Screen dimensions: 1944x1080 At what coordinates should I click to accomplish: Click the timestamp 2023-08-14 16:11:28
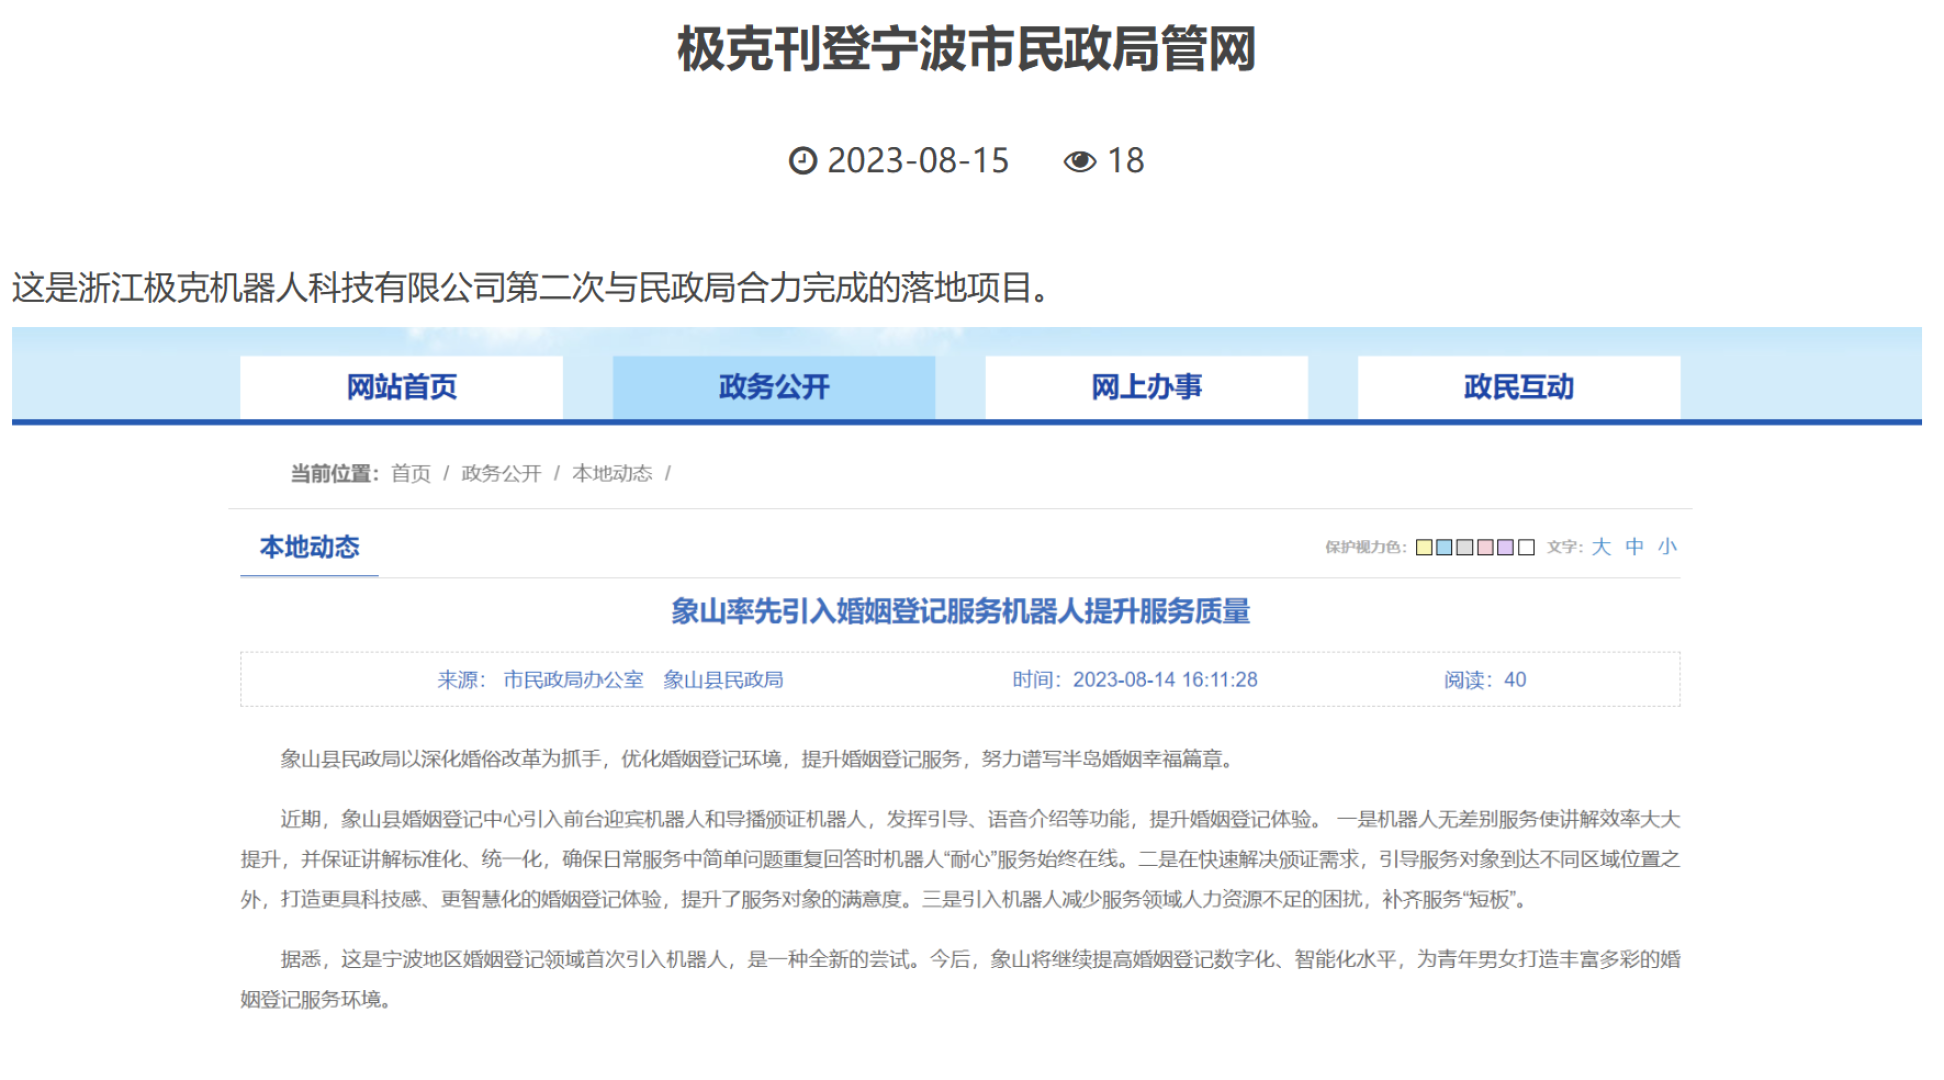(1165, 680)
